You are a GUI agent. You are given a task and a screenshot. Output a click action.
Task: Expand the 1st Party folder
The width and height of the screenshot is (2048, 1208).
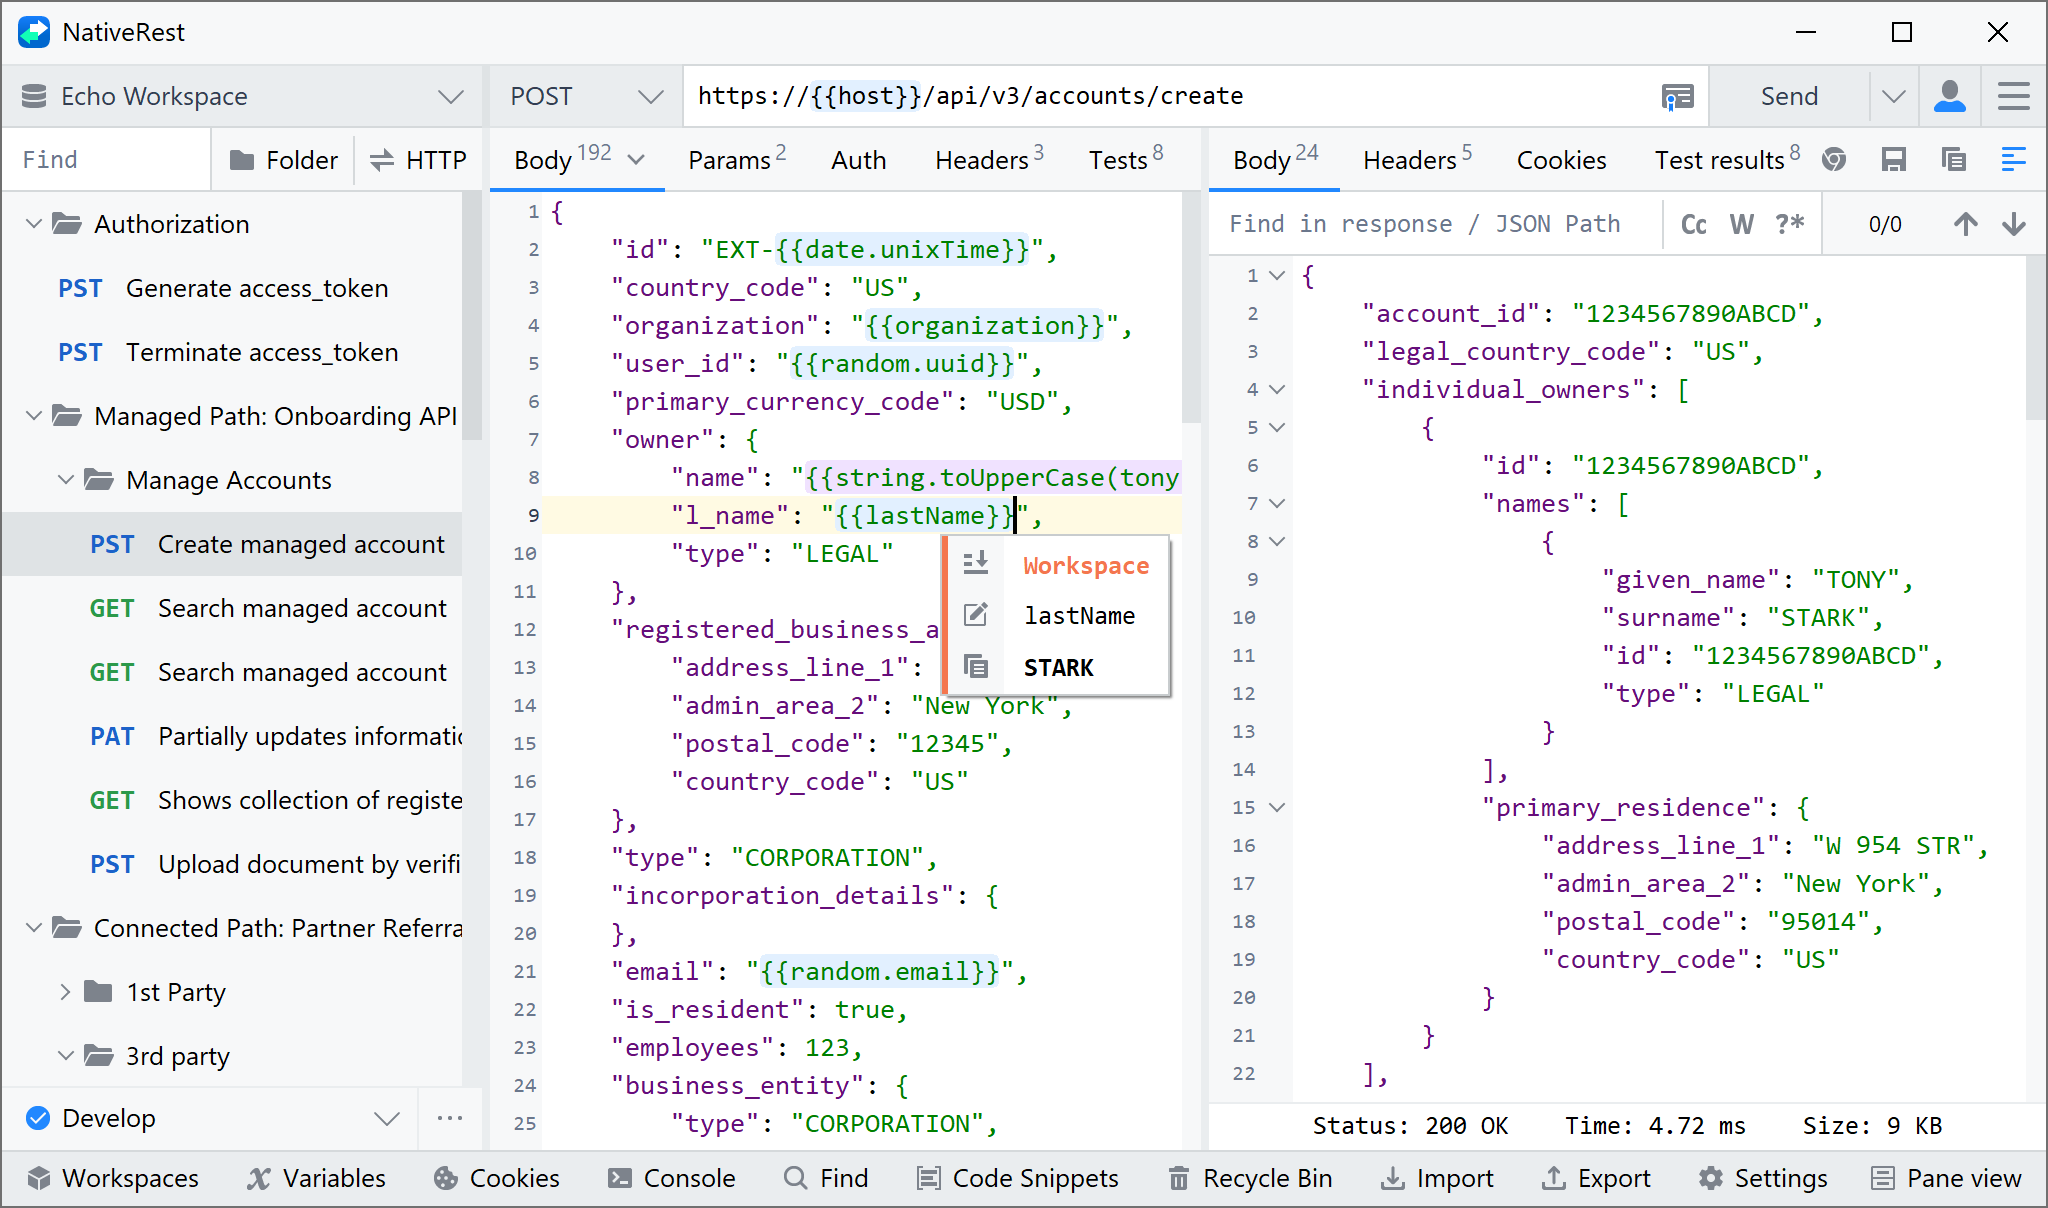click(65, 992)
